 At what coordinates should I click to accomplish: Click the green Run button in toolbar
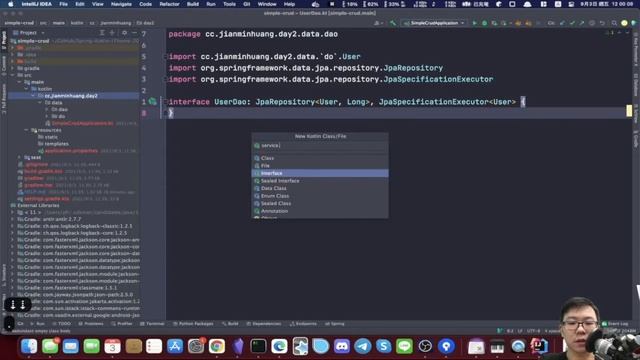(474, 23)
